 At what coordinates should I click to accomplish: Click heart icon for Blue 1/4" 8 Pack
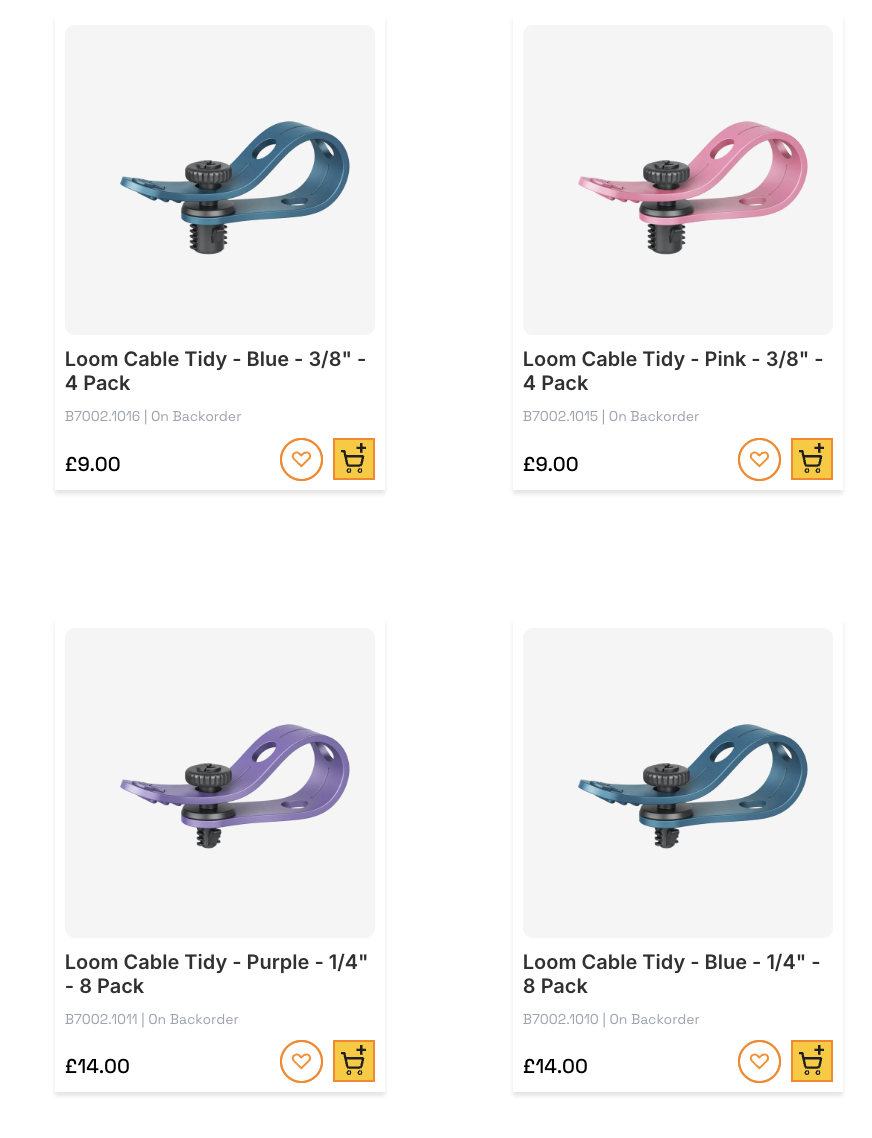coord(759,1062)
